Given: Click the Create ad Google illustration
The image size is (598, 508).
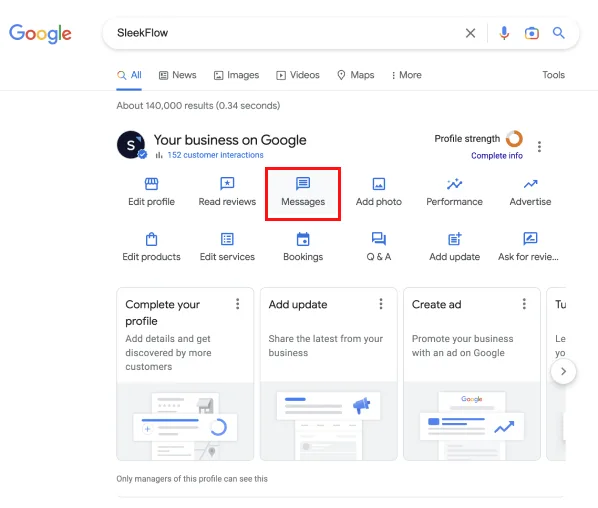Looking at the screenshot, I should (x=472, y=421).
